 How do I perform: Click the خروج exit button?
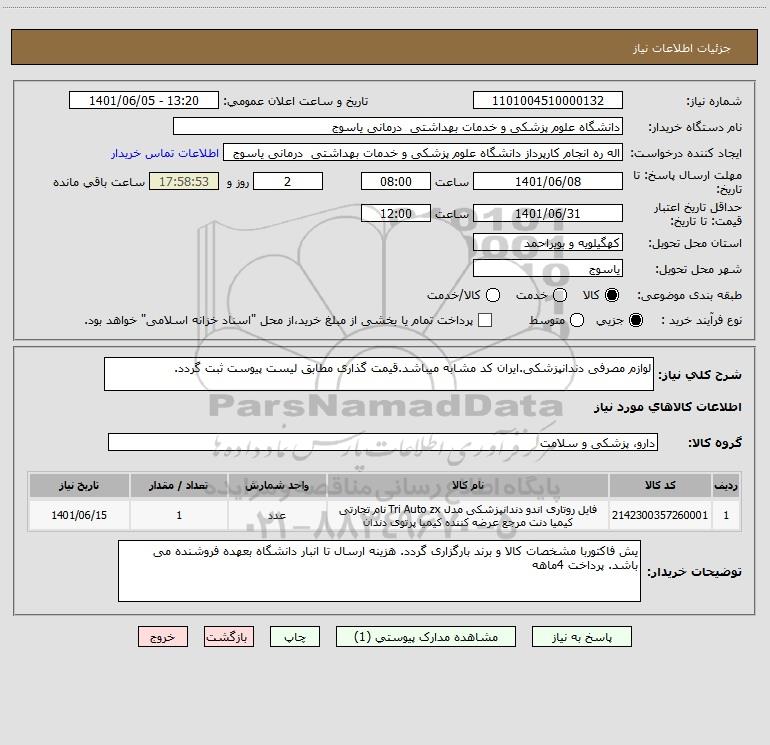coord(163,637)
